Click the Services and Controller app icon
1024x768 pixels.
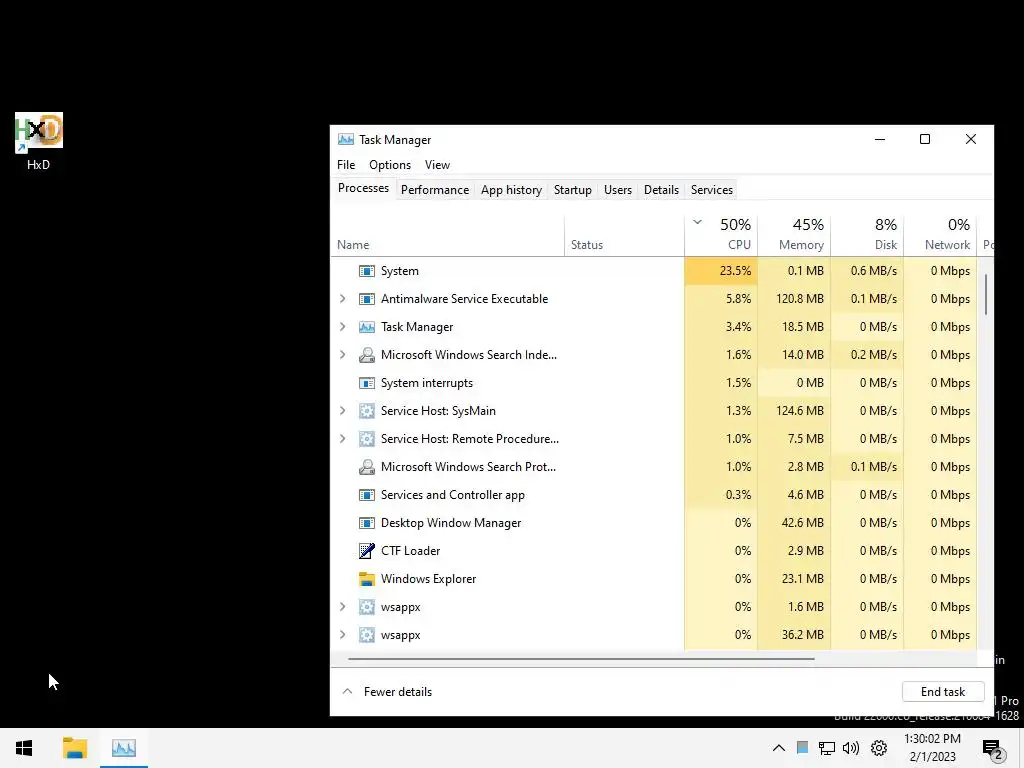click(x=367, y=495)
